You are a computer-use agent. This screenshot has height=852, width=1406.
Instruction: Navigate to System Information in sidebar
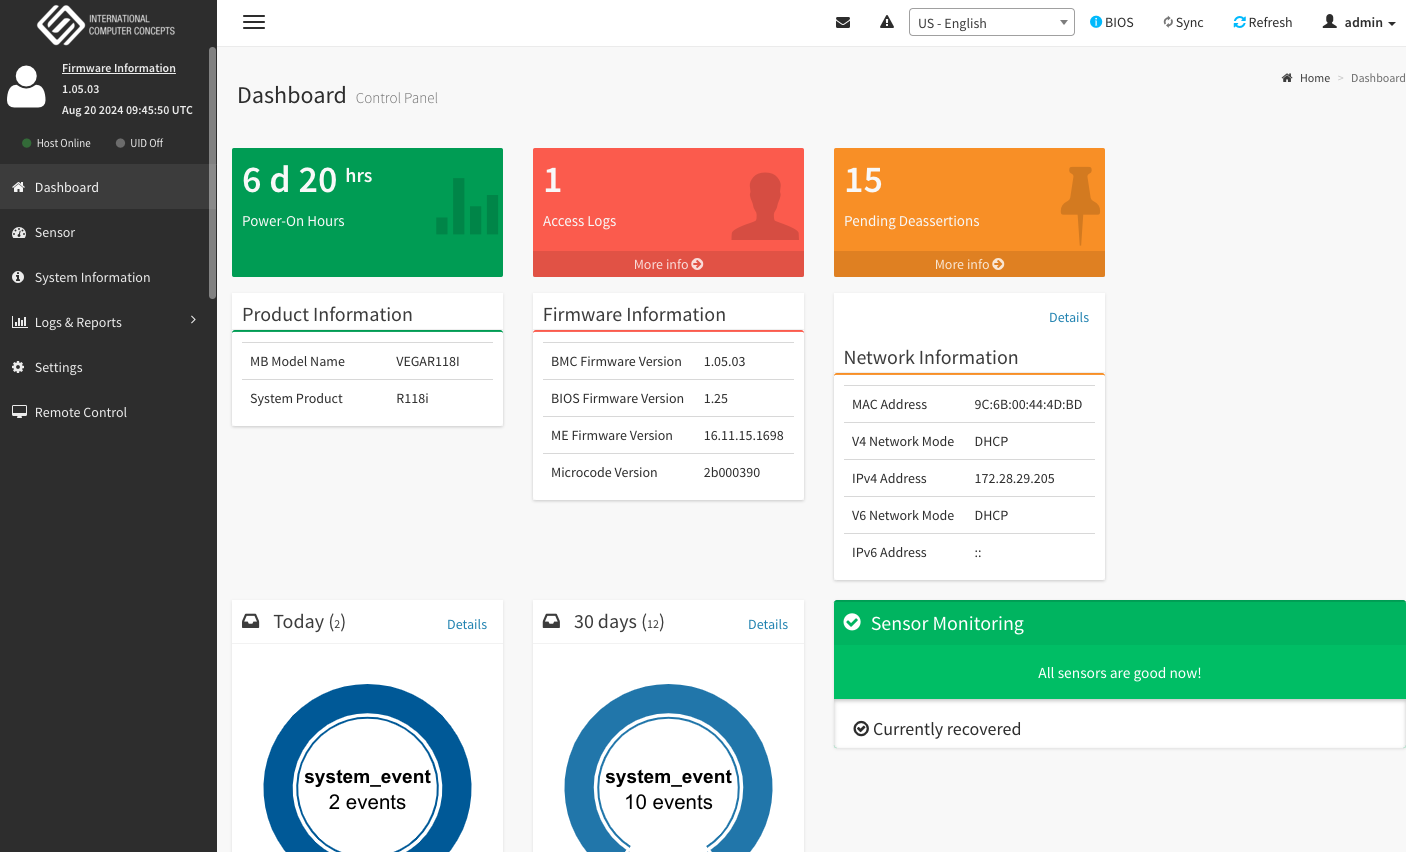coord(91,277)
